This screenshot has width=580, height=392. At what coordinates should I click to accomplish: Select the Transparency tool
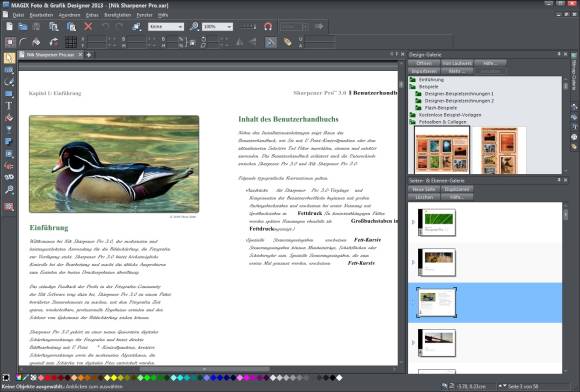click(9, 130)
